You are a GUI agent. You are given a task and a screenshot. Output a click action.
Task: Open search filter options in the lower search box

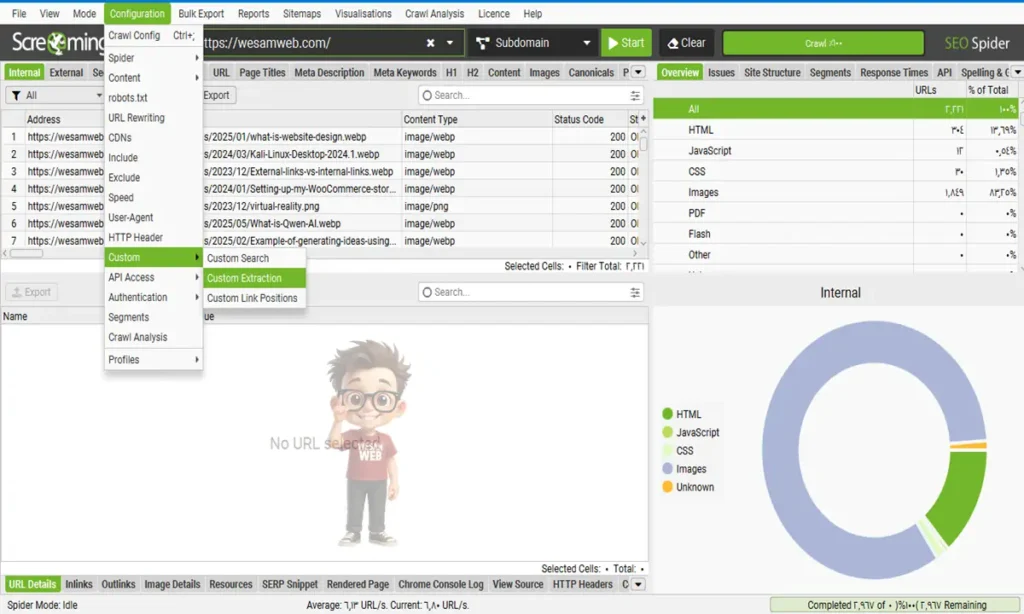636,293
